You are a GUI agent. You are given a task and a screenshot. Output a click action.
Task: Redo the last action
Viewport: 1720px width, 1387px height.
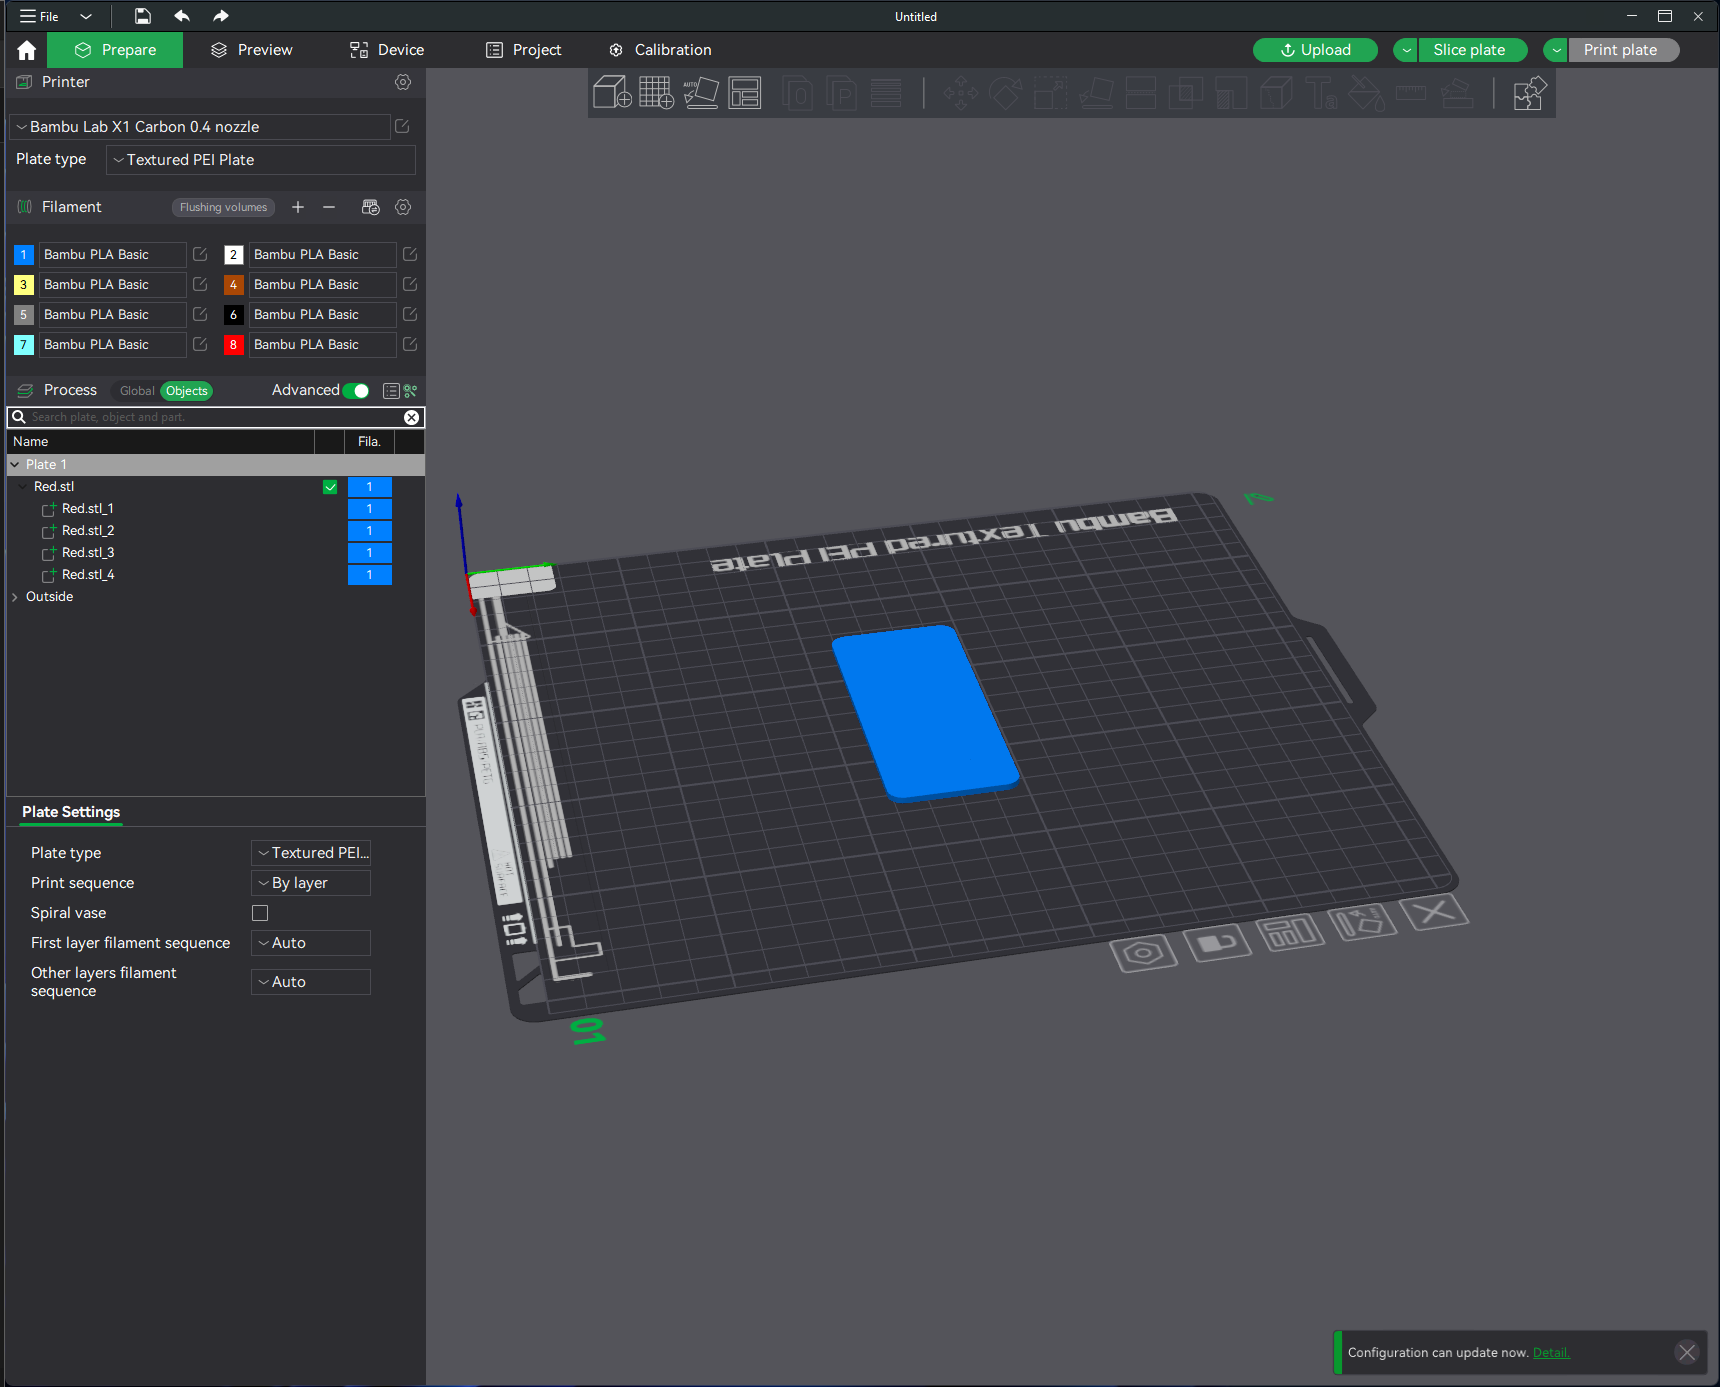(x=221, y=16)
